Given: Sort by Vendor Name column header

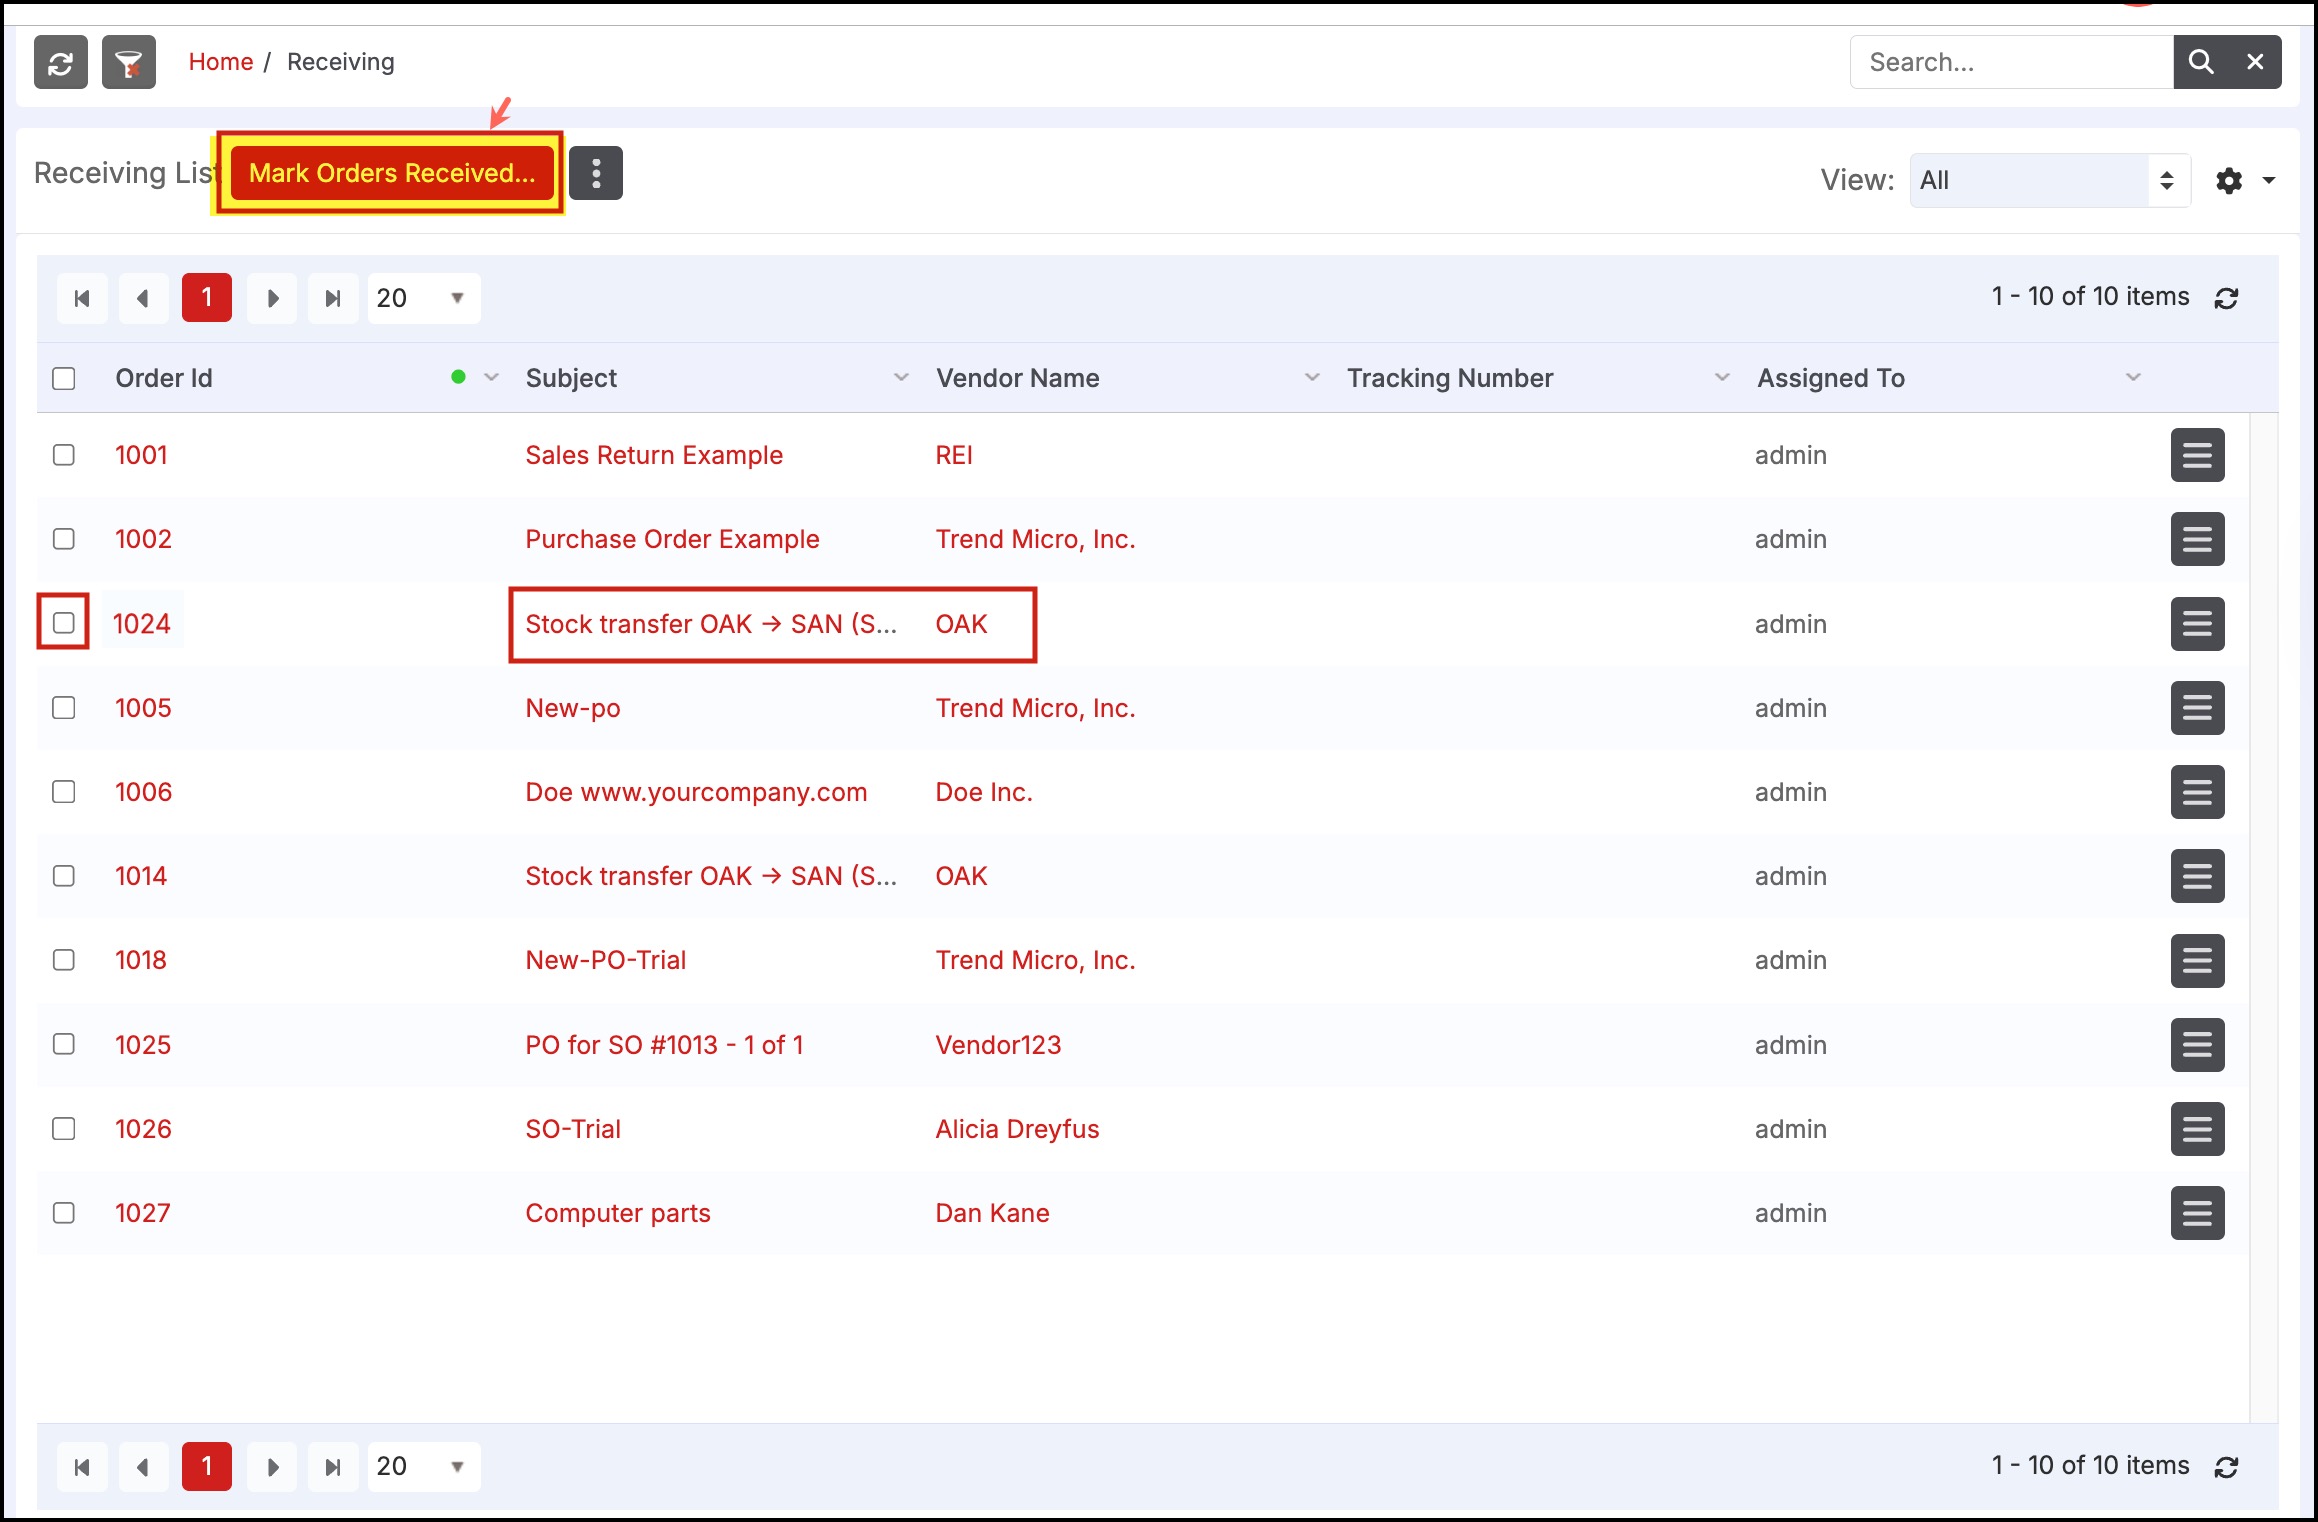Looking at the screenshot, I should [1018, 378].
